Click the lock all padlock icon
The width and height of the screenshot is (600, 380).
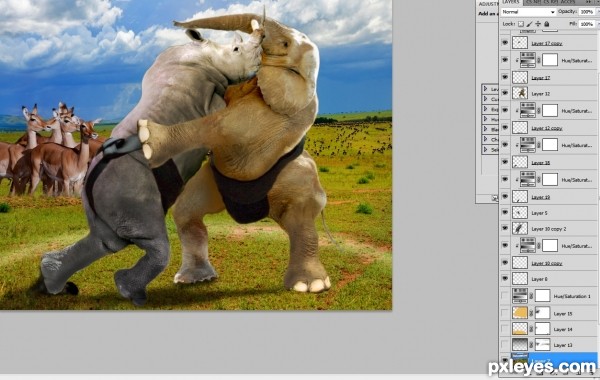coord(547,24)
